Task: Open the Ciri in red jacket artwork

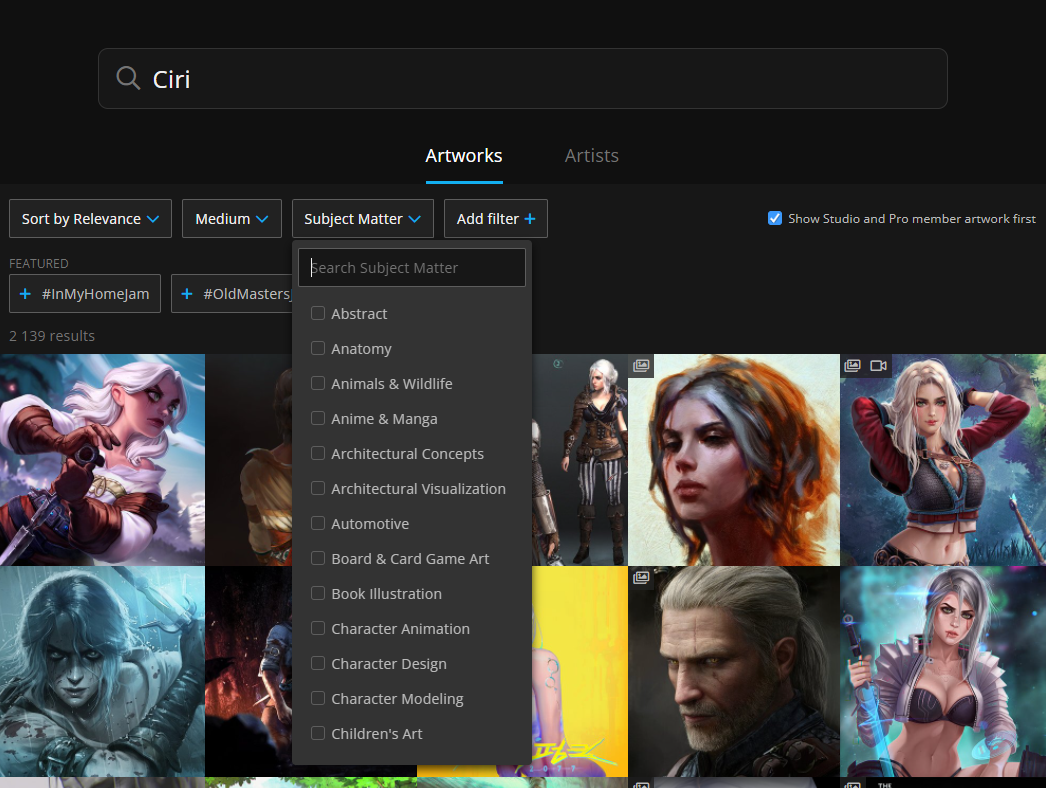Action: [943, 460]
